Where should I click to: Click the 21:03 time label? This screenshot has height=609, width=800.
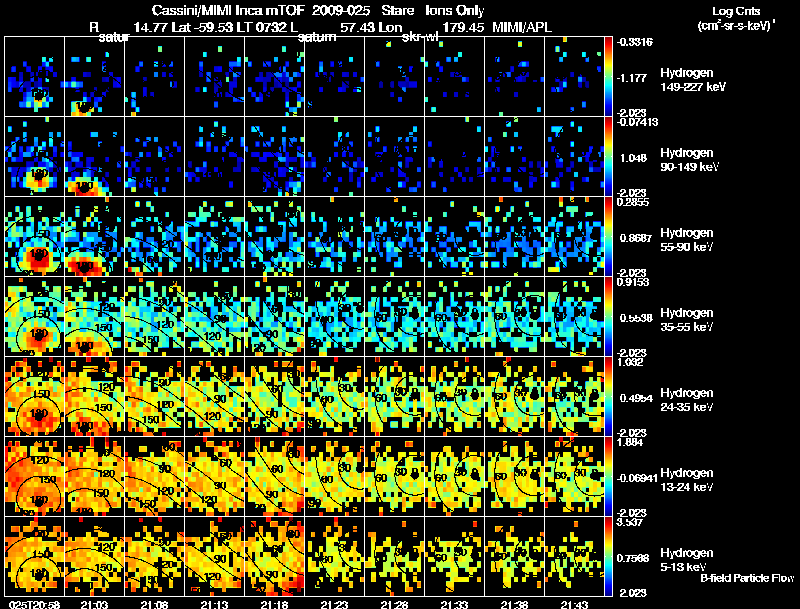[94, 604]
